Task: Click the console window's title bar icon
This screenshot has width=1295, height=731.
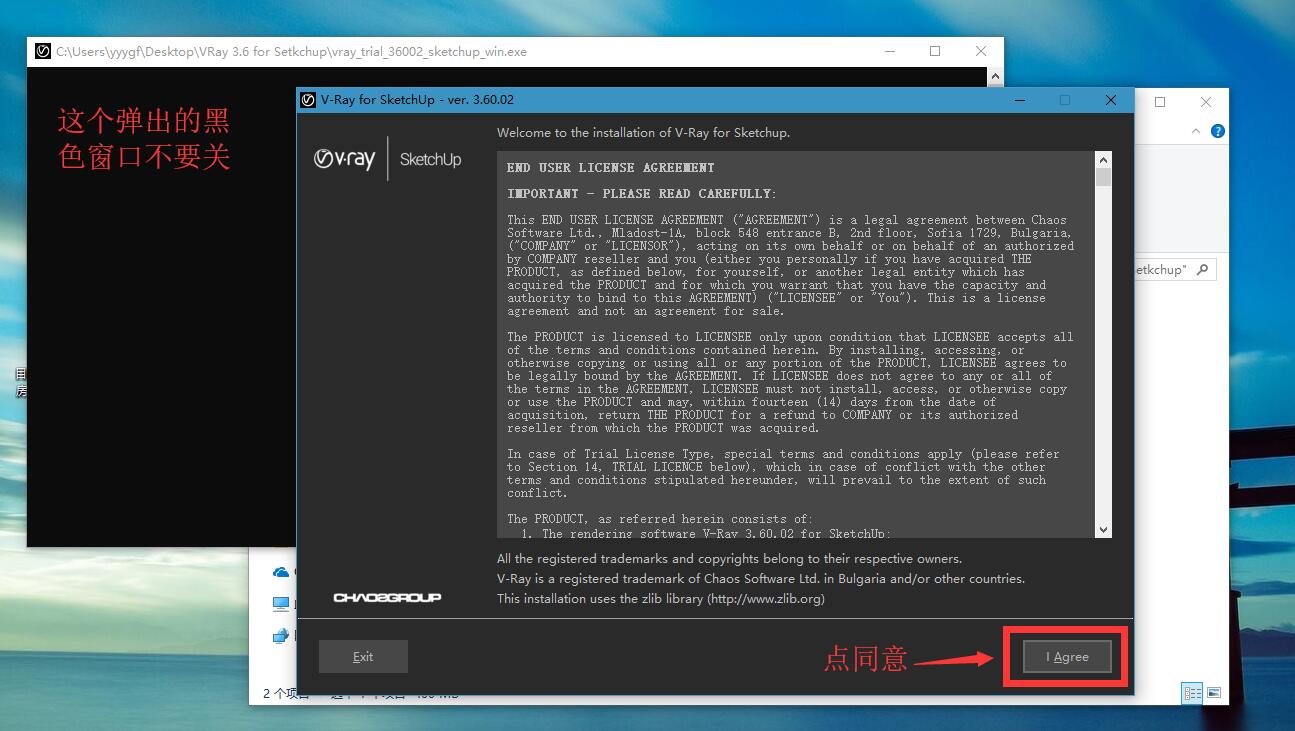Action: 42,51
